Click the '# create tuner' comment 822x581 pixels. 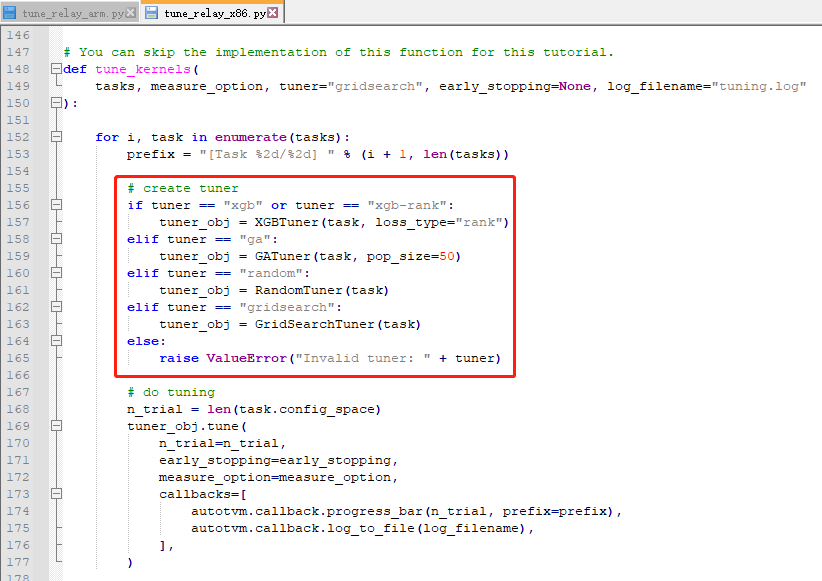183,188
